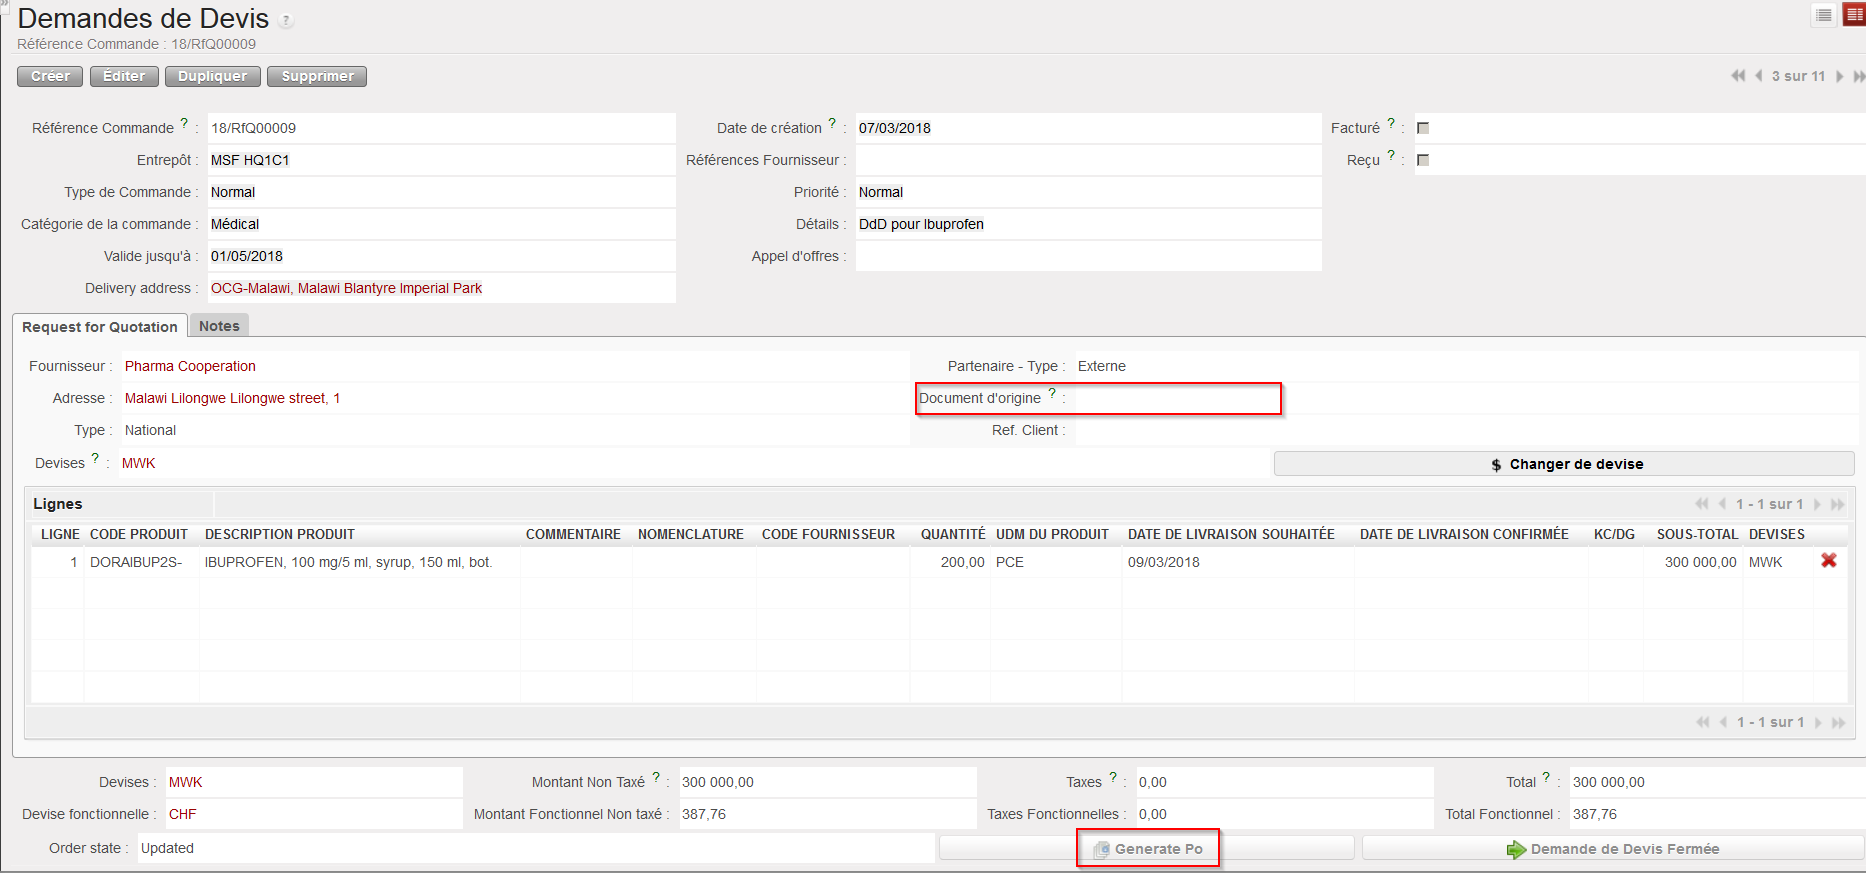
Task: Jump to last record in top pager
Action: pyautogui.click(x=1858, y=76)
